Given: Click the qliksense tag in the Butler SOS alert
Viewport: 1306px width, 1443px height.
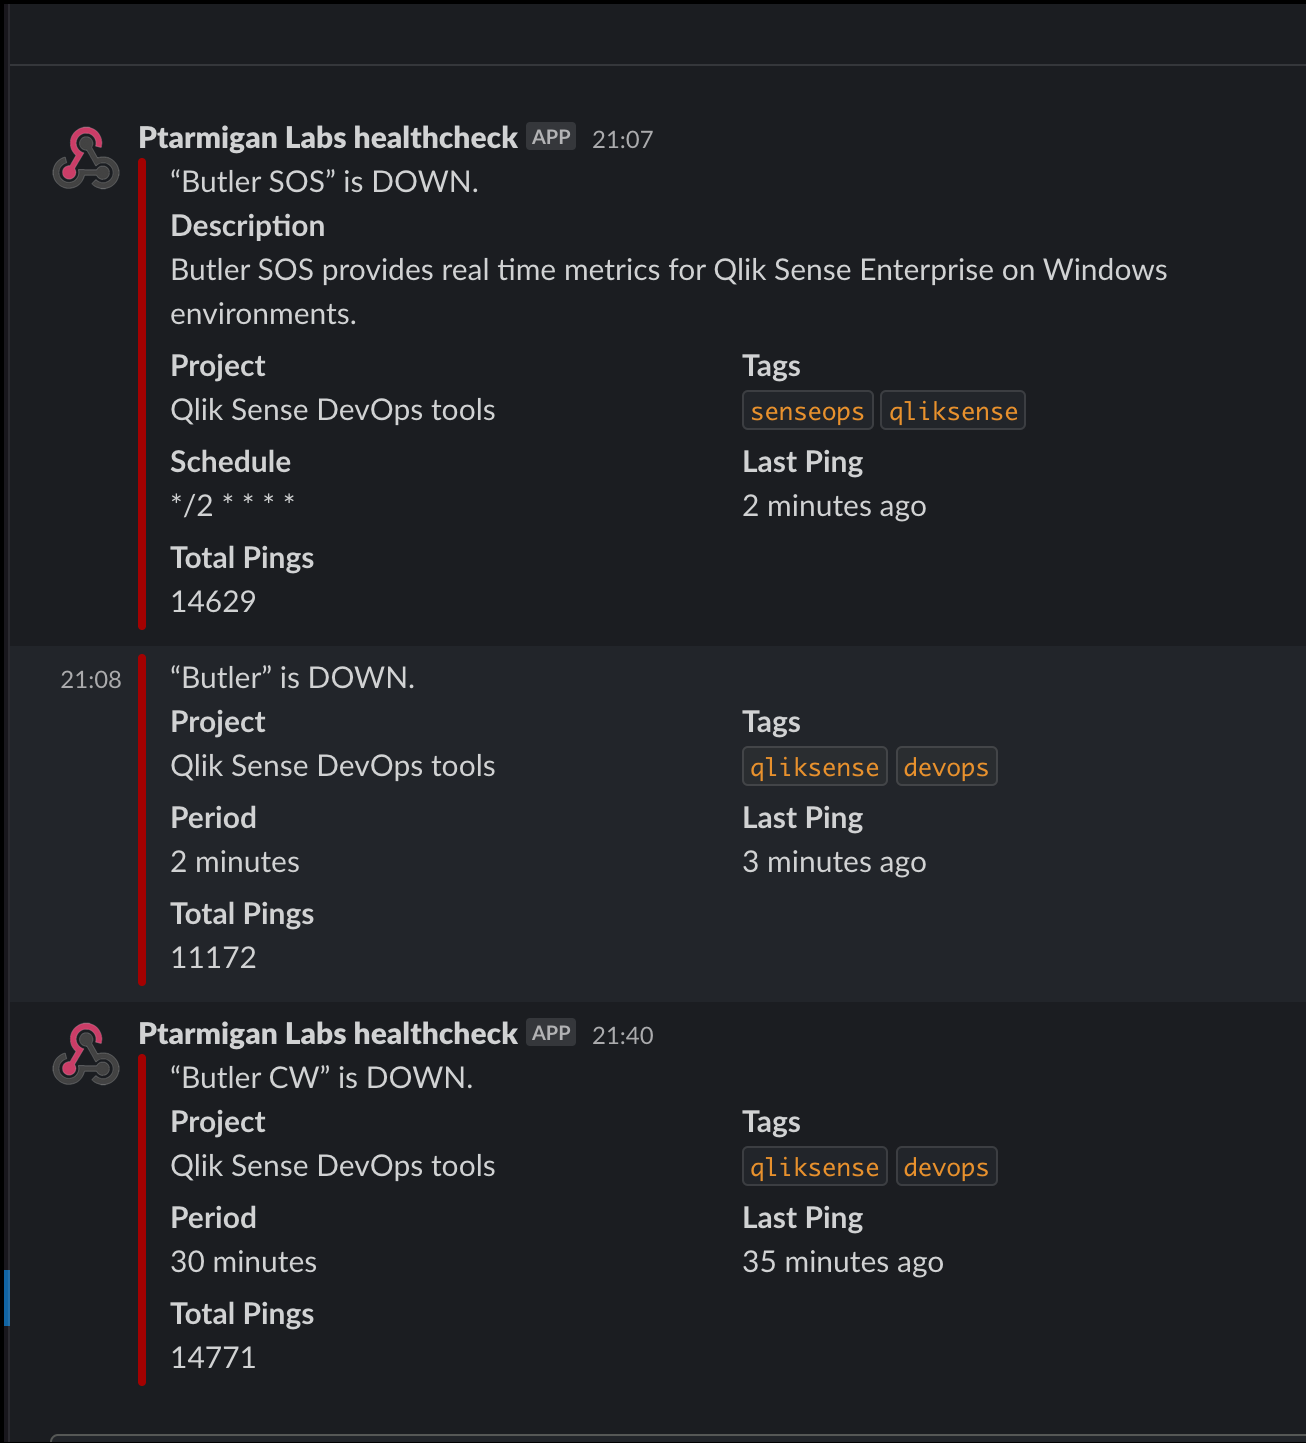Looking at the screenshot, I should click(x=953, y=411).
